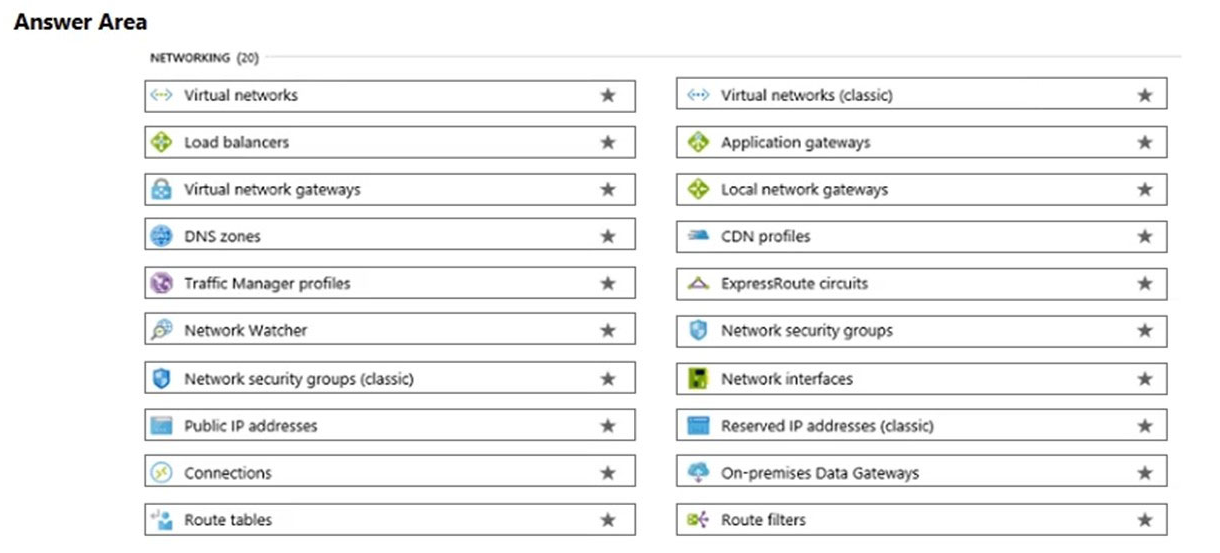
Task: Select the DNS zones globe icon
Action: coord(161,237)
